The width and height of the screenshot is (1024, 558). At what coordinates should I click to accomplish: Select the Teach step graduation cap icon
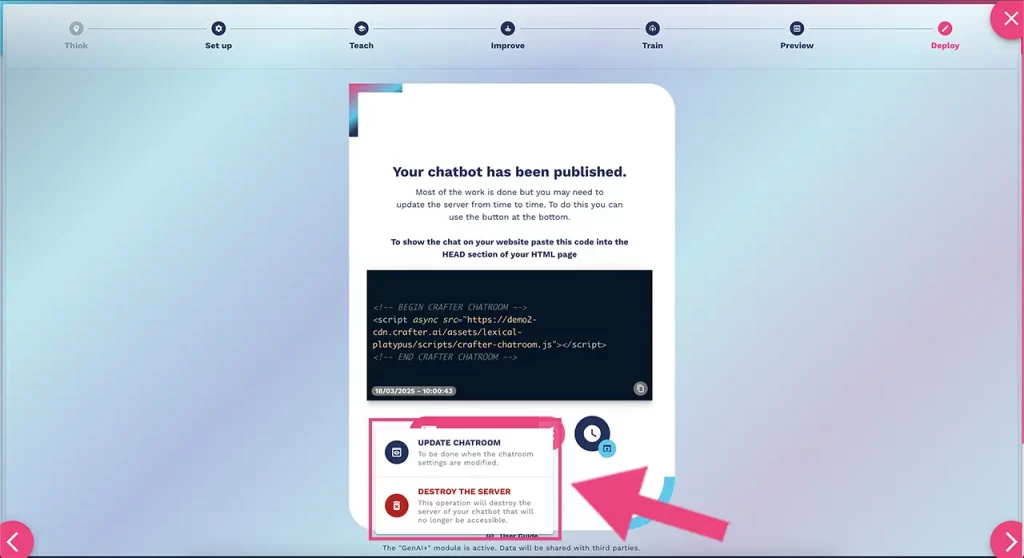coord(361,28)
